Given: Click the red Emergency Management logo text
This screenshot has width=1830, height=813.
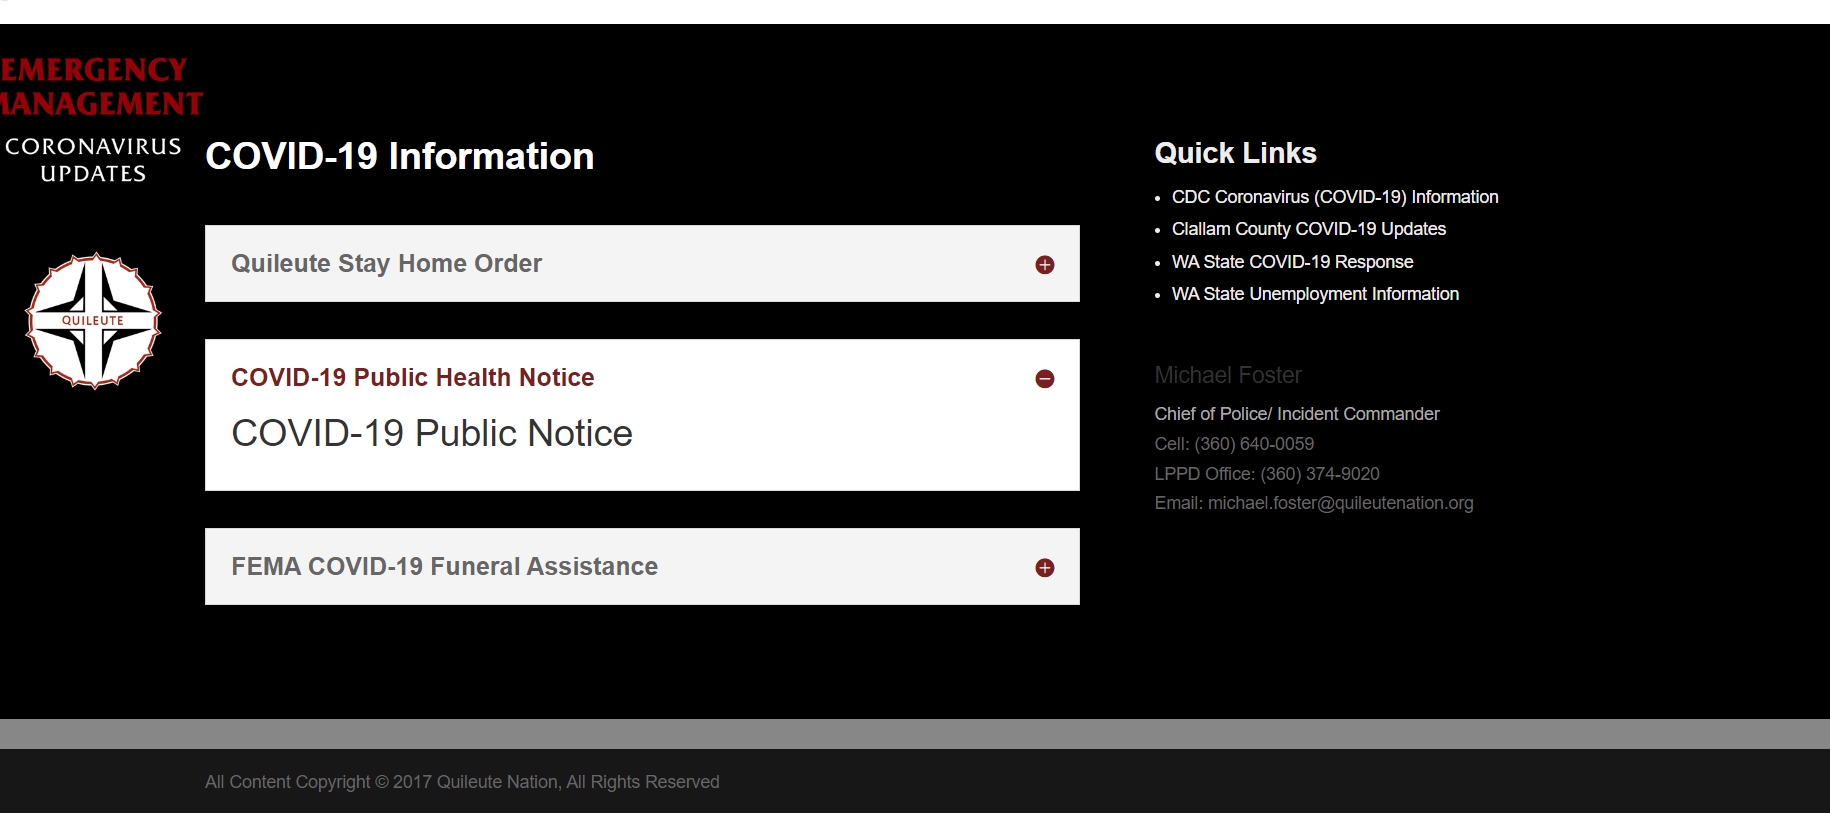Looking at the screenshot, I should pos(100,87).
